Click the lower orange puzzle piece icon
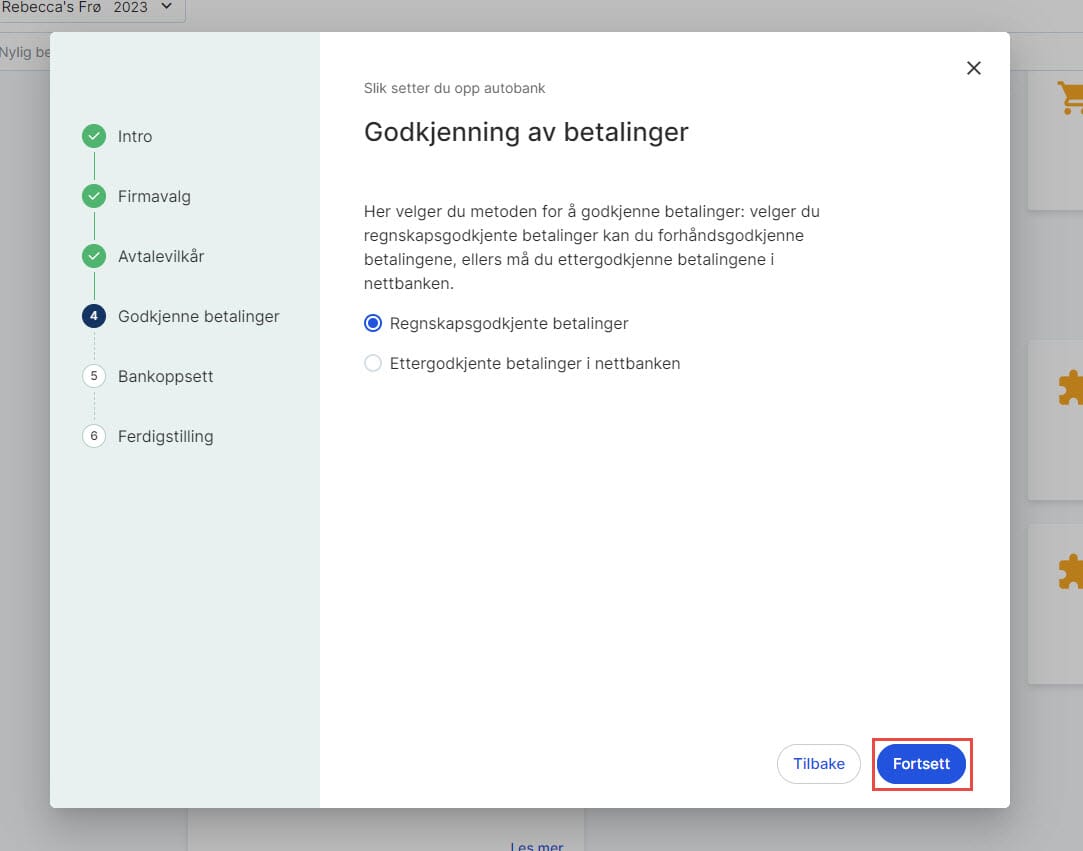 click(1069, 571)
